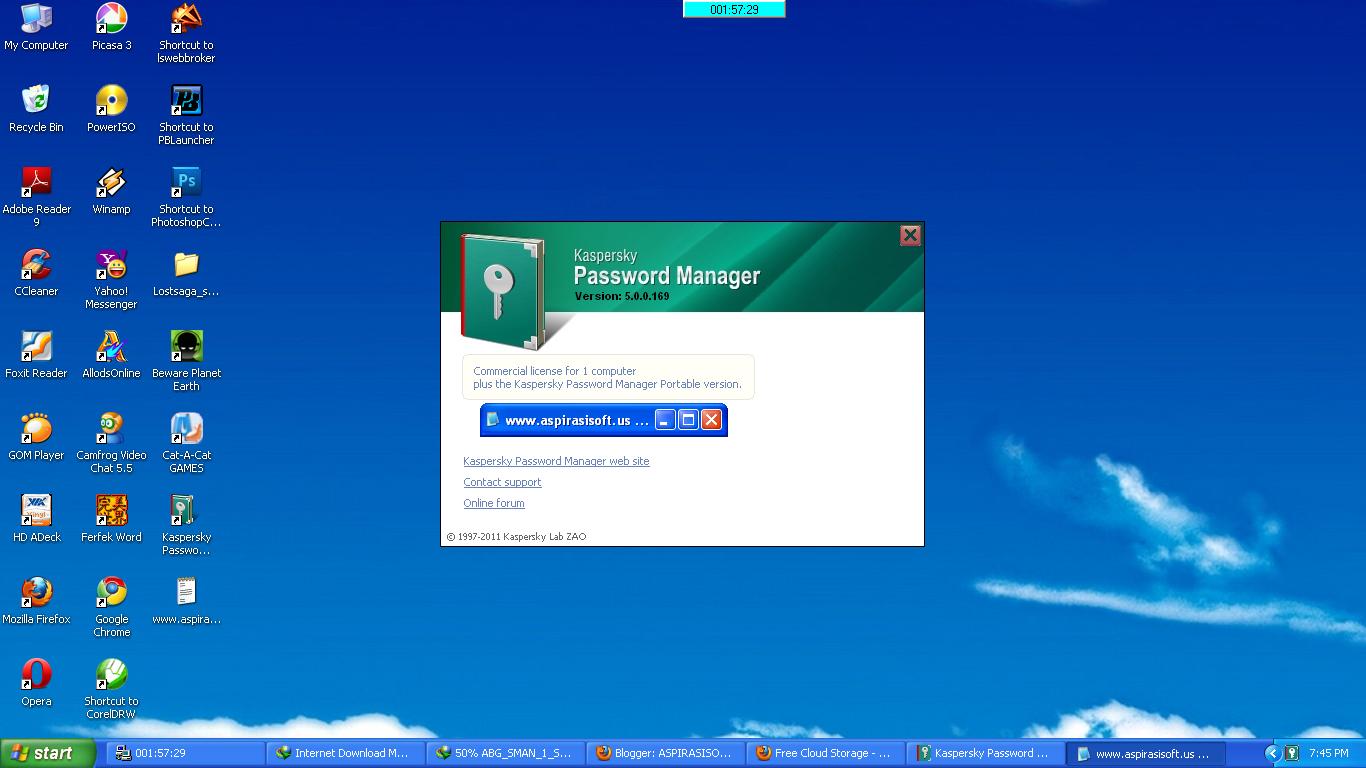Viewport: 1366px width, 768px height.
Task: Click the cyan 001:57:29 timer widget
Action: click(734, 9)
